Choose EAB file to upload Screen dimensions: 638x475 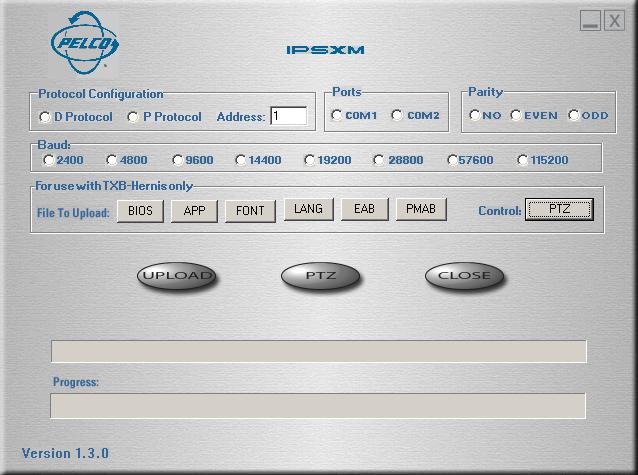(365, 209)
